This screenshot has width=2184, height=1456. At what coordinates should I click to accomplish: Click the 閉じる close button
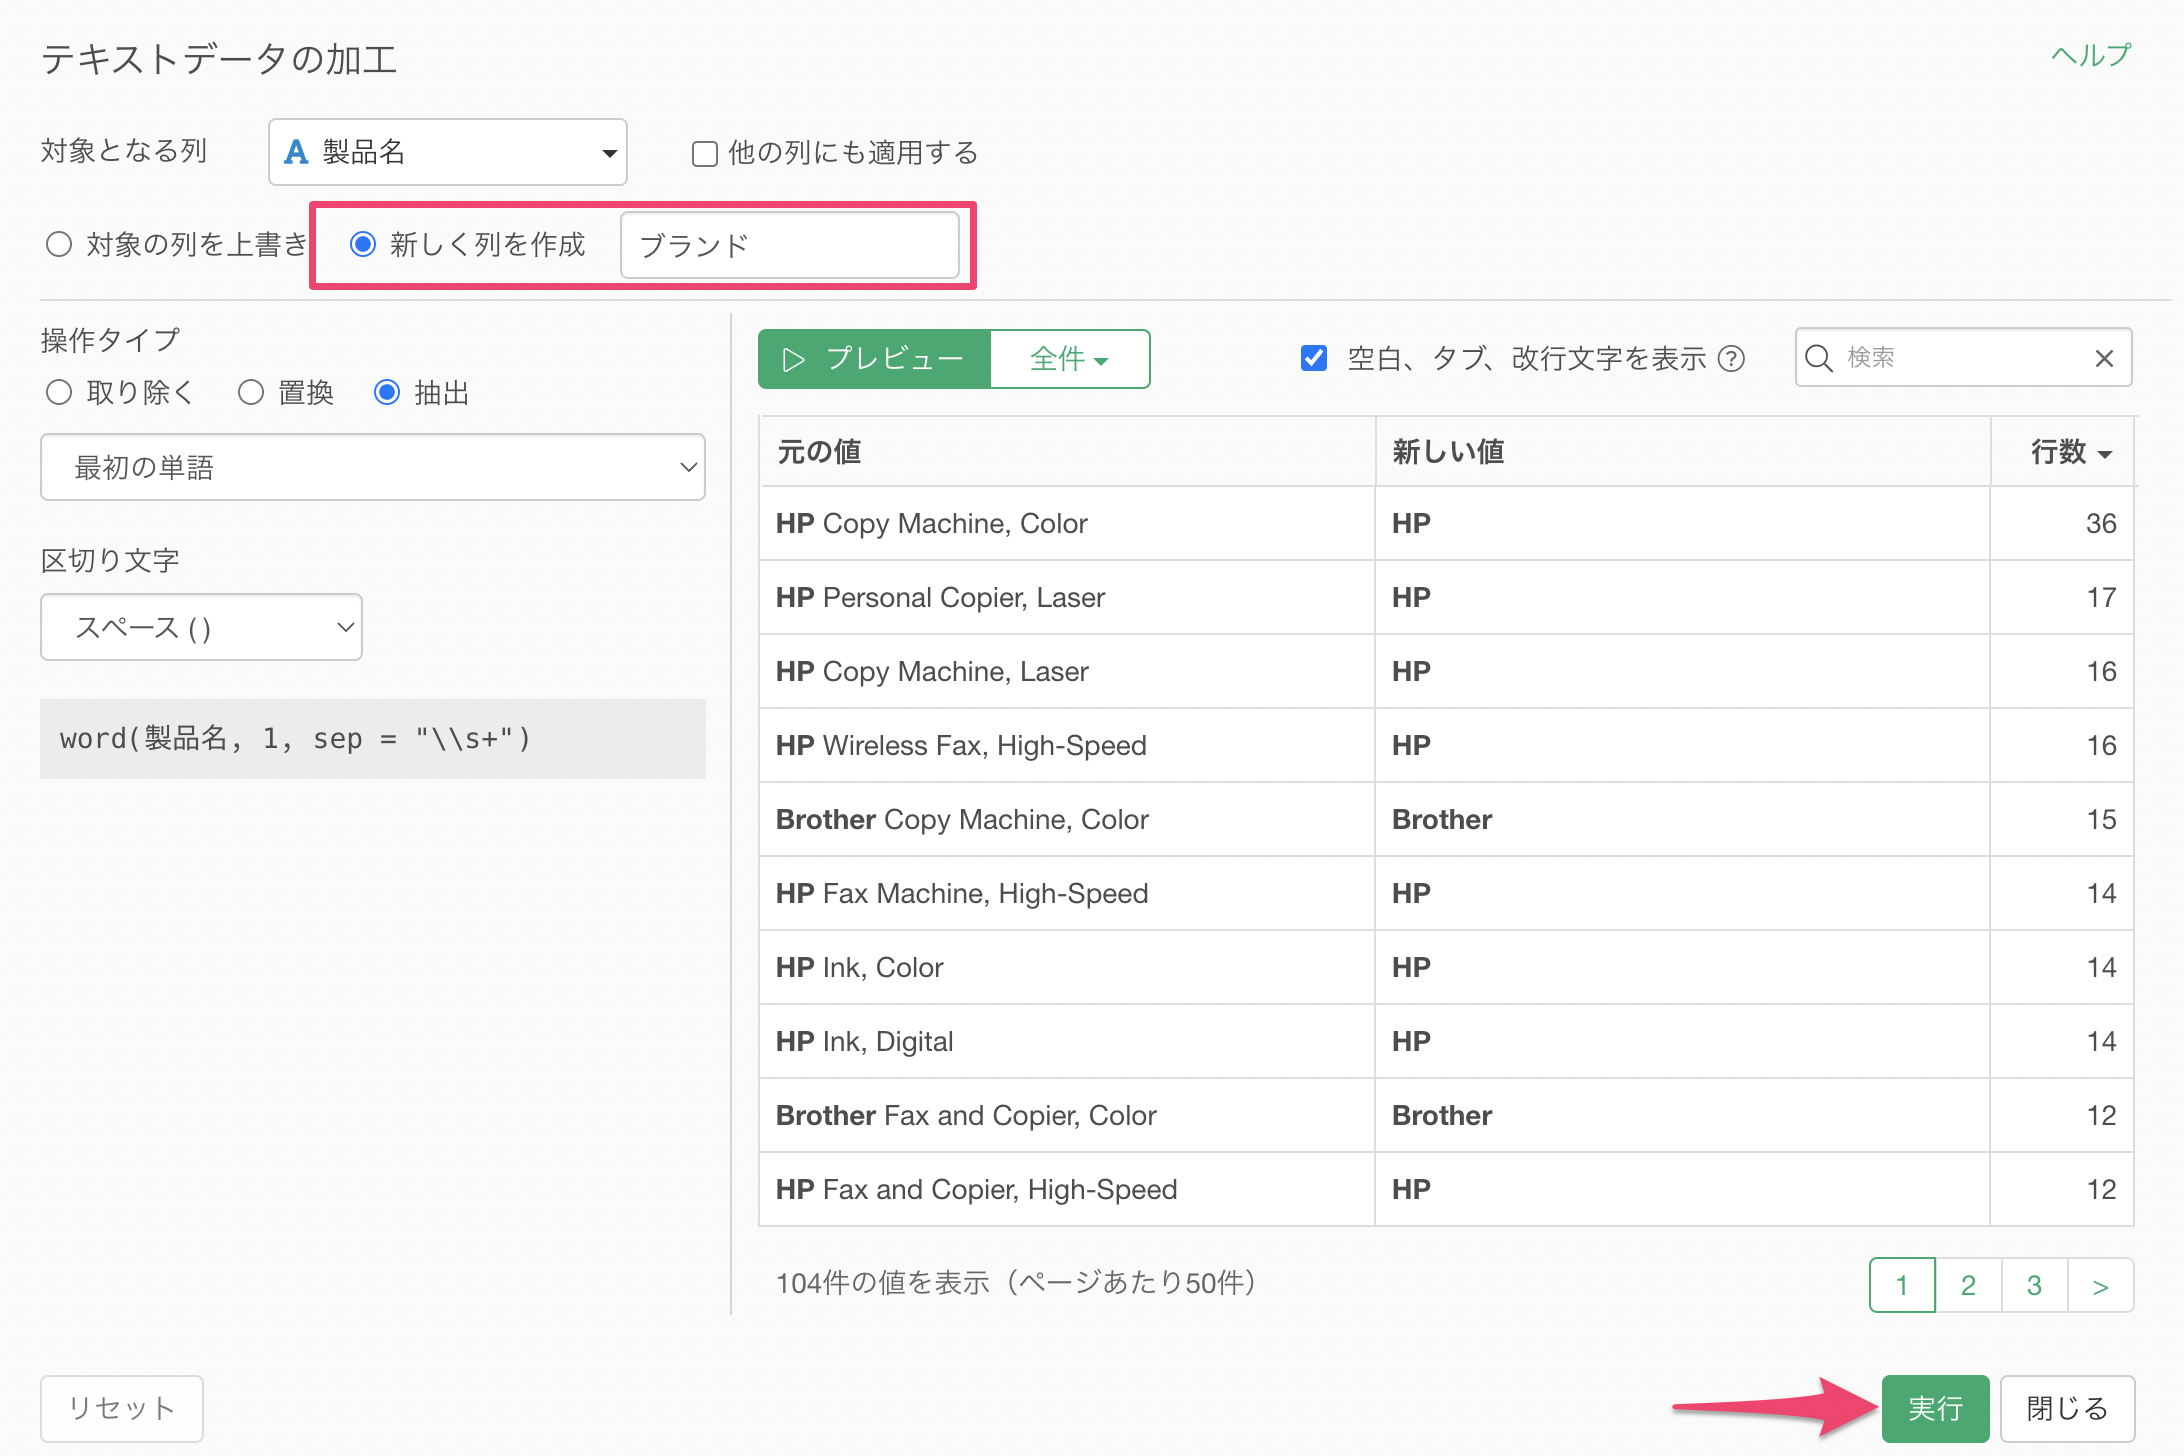2067,1408
